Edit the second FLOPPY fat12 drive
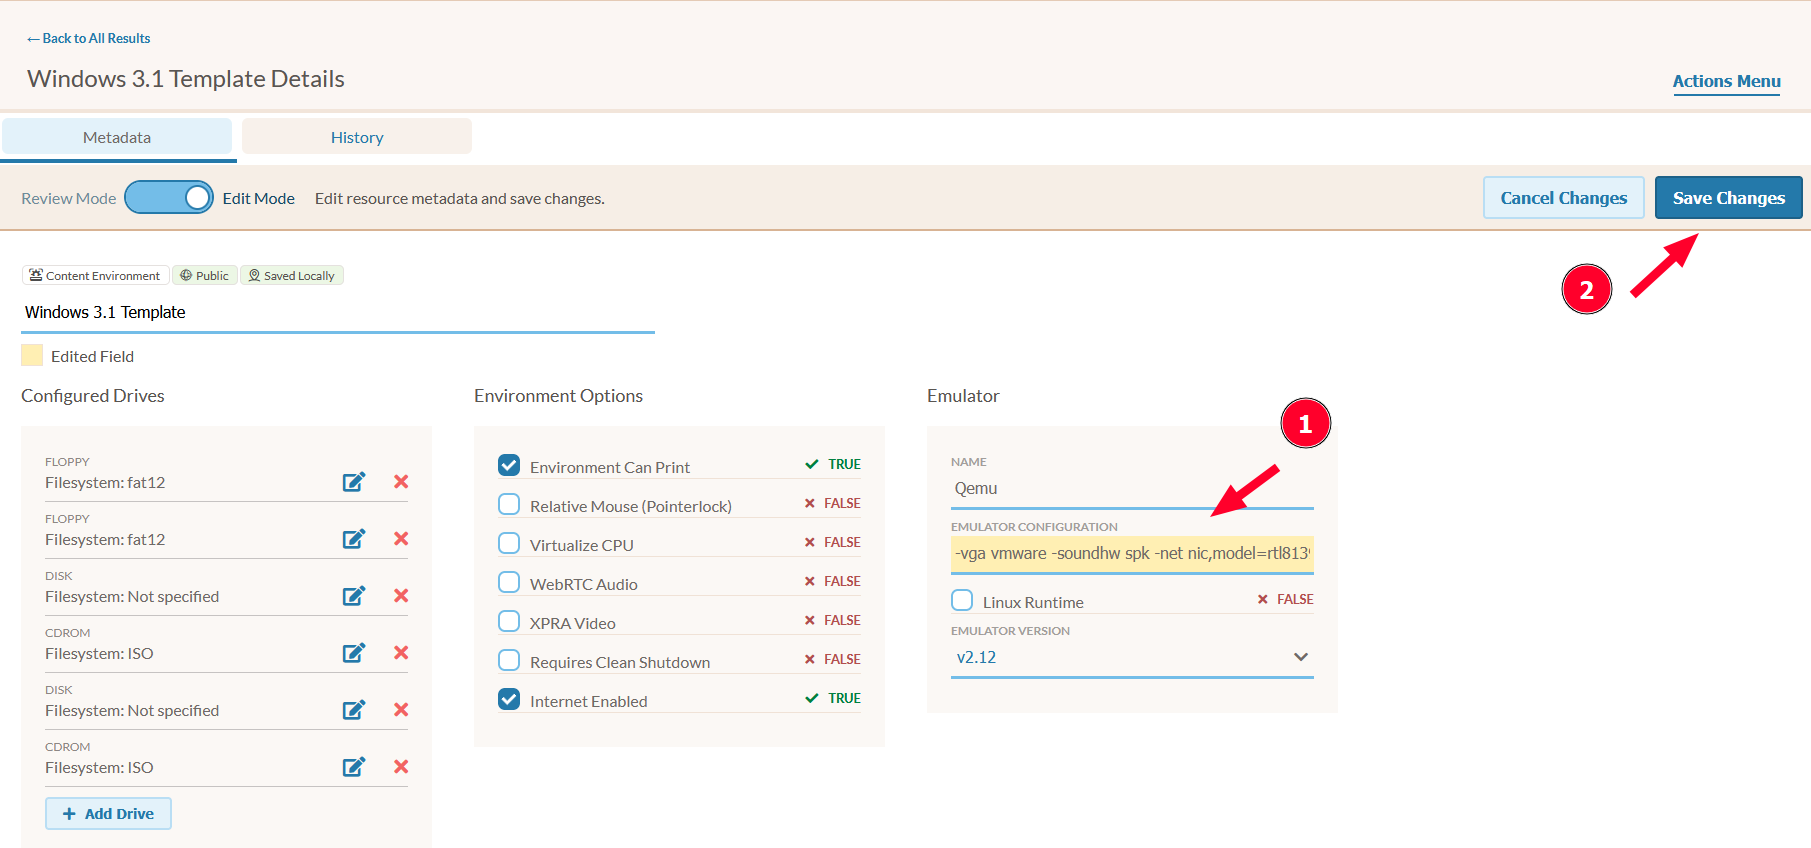1811x848 pixels. click(x=354, y=539)
